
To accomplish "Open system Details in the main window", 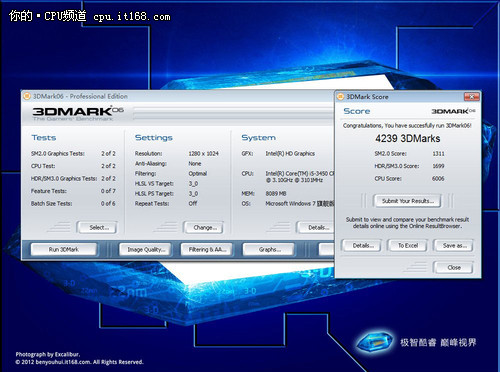I will (x=316, y=228).
